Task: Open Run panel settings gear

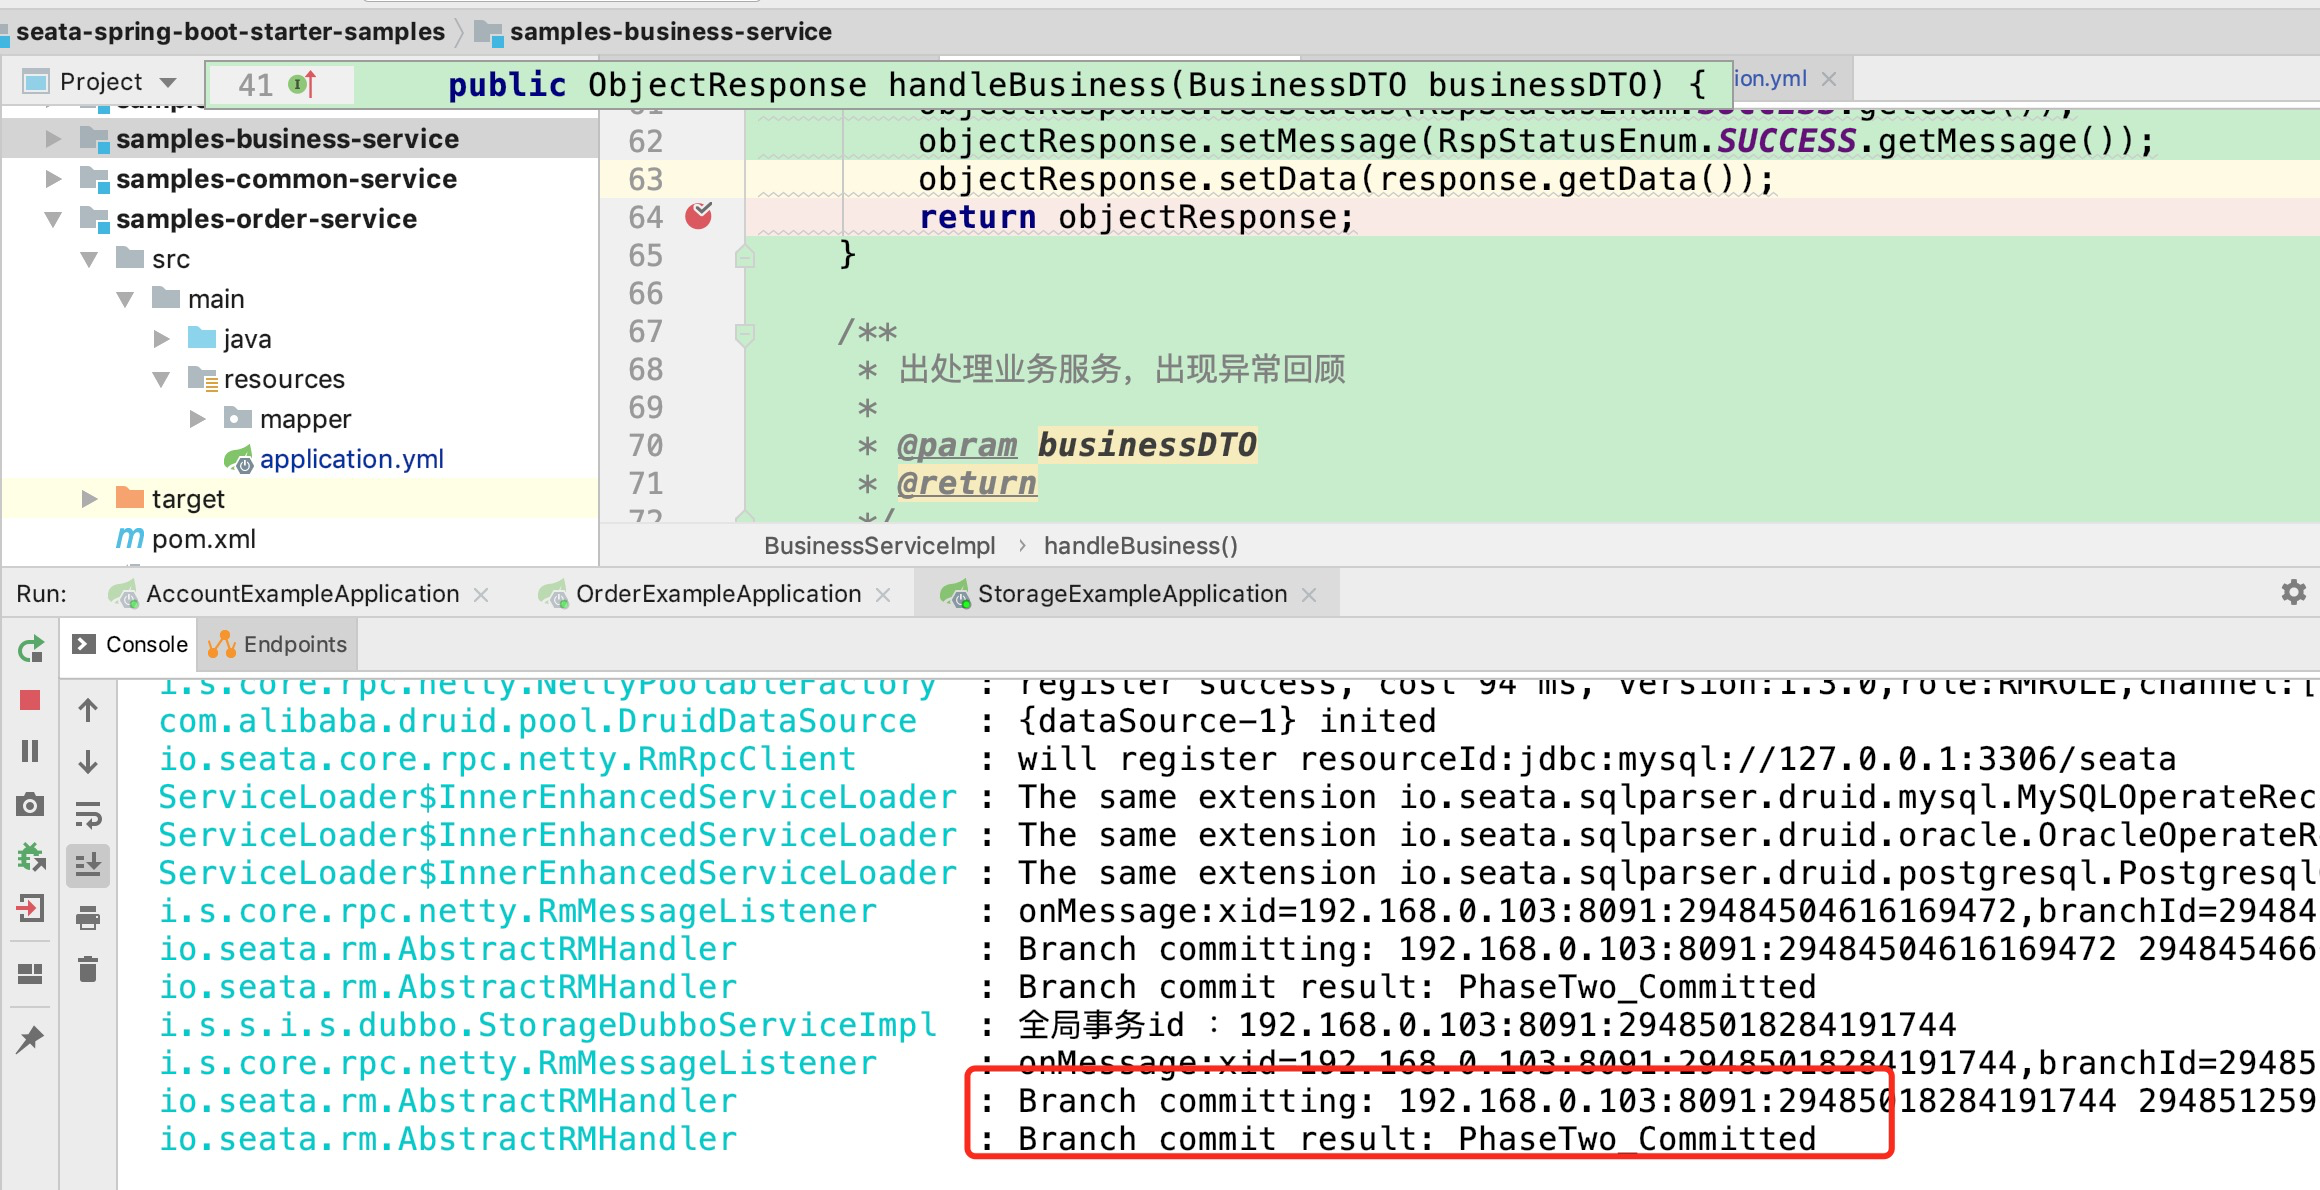Action: click(2293, 593)
